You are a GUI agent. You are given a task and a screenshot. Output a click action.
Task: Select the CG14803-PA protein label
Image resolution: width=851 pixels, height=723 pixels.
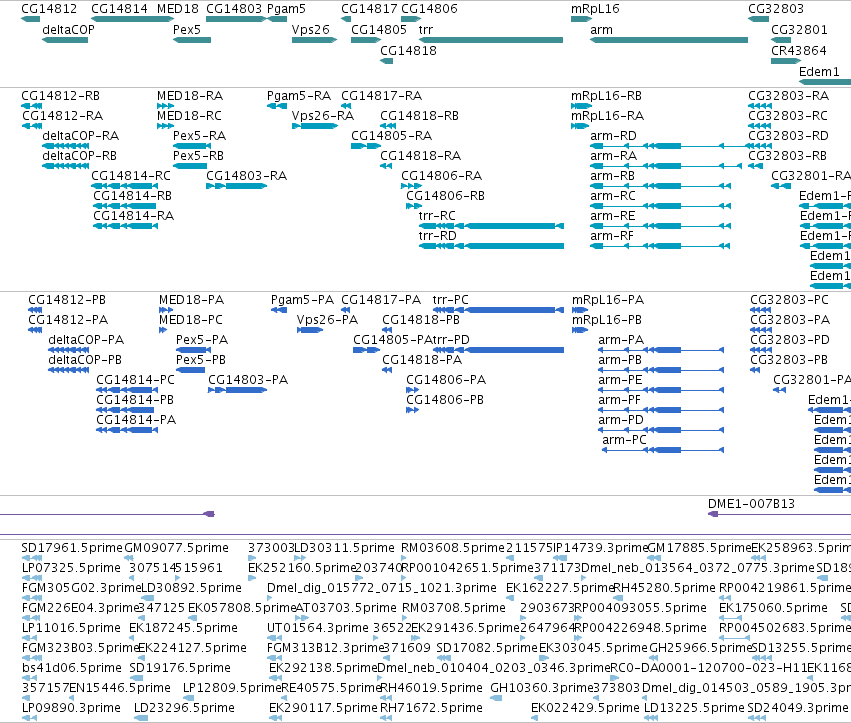coord(248,380)
